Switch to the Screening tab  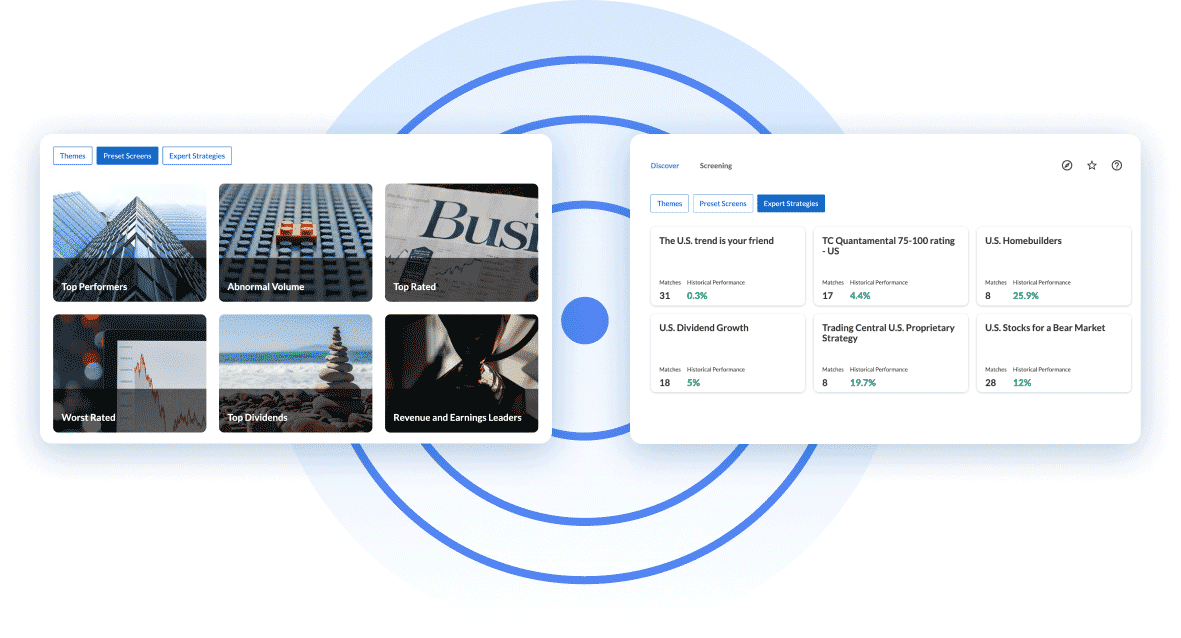[x=716, y=165]
